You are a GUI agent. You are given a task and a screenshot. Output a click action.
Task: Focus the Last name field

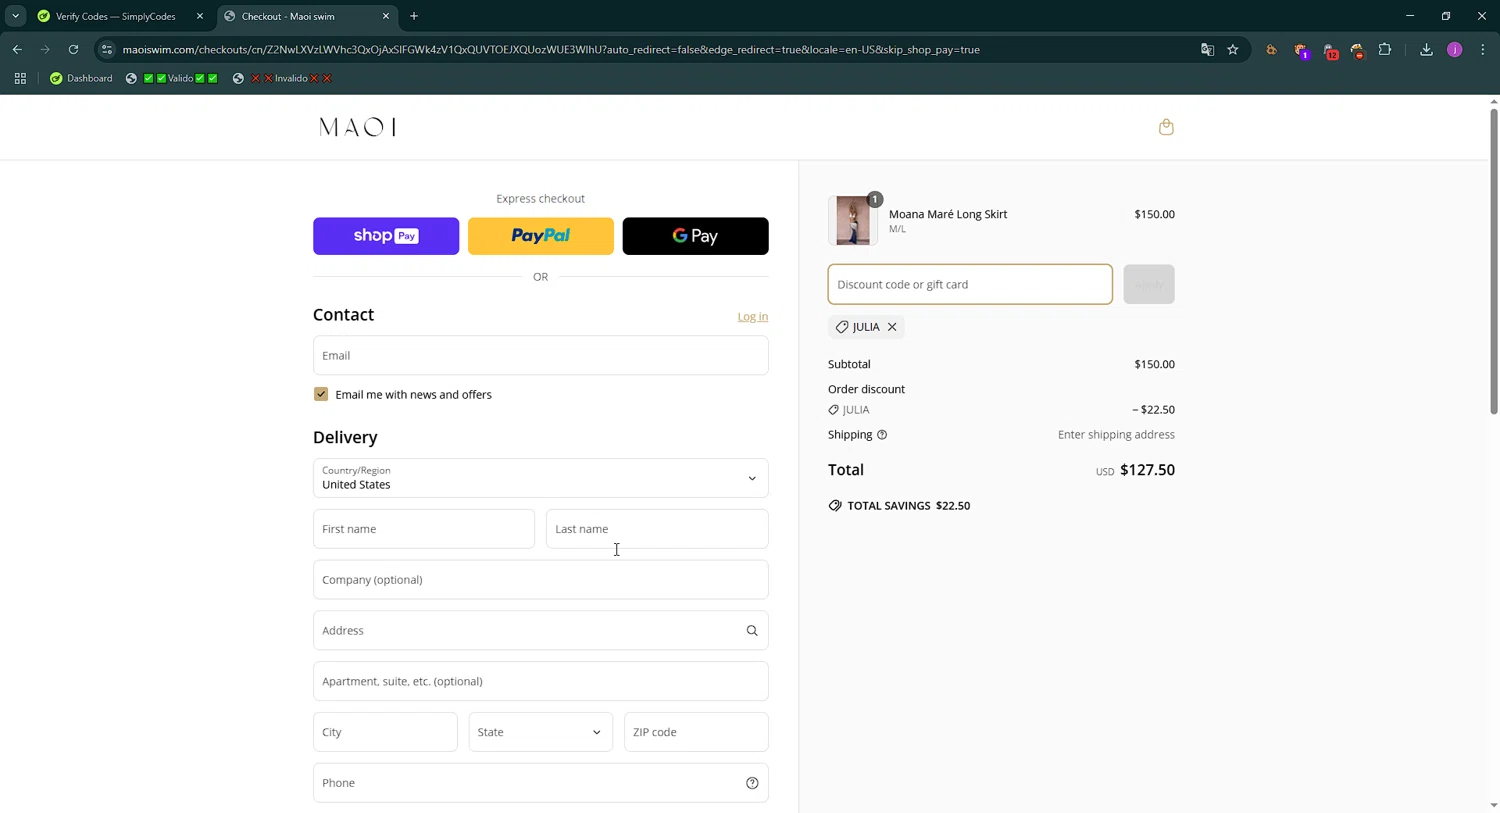point(657,529)
